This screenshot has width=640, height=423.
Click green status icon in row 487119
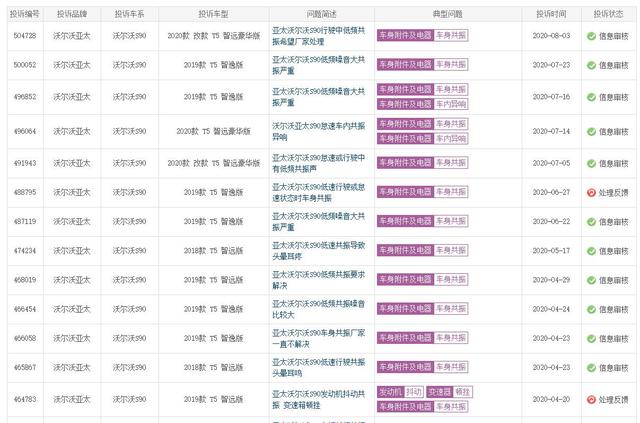(591, 222)
